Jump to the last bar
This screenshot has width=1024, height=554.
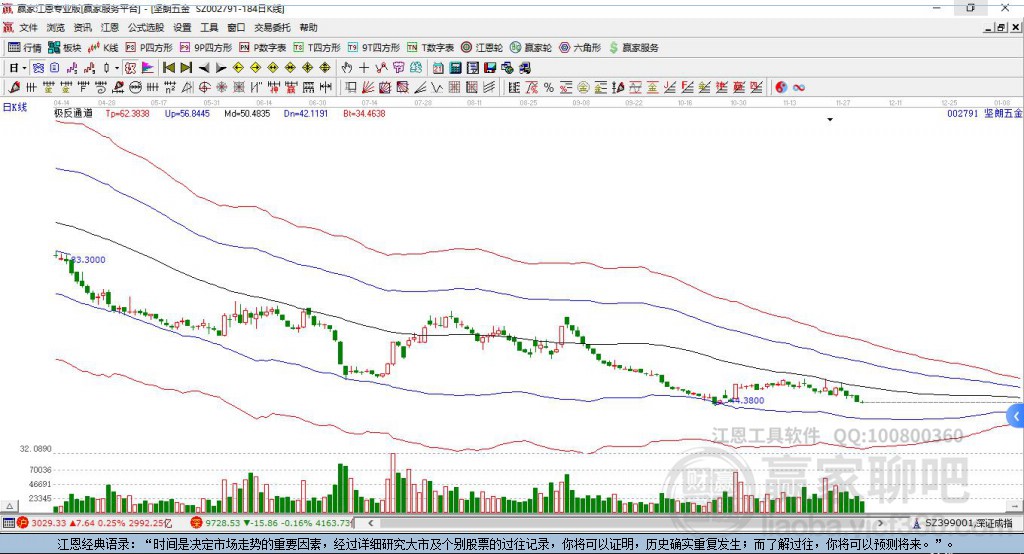coord(186,68)
